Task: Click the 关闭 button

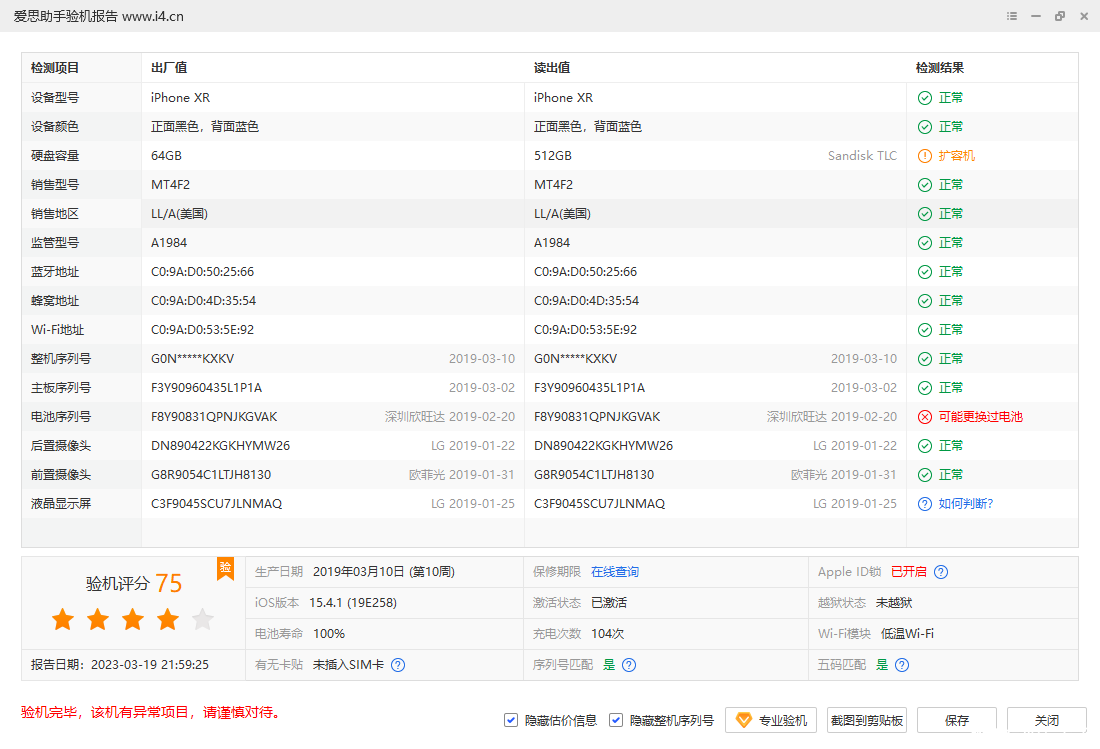Action: 1047,720
